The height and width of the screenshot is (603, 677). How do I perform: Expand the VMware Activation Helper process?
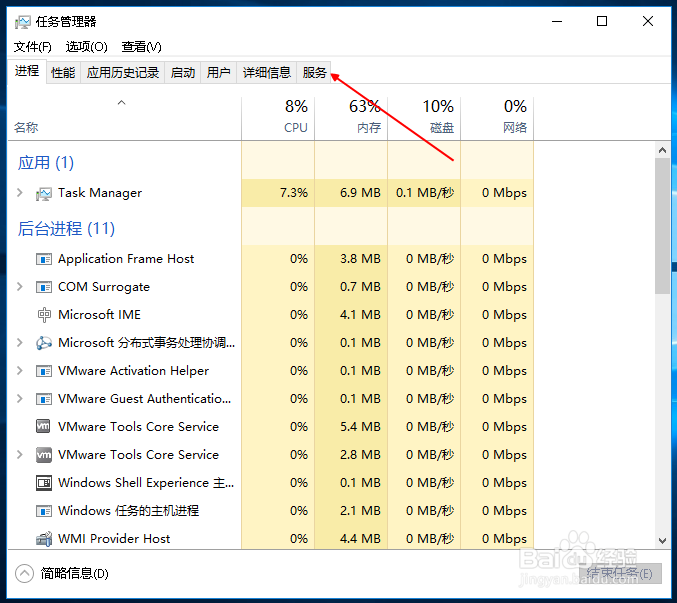tap(19, 370)
